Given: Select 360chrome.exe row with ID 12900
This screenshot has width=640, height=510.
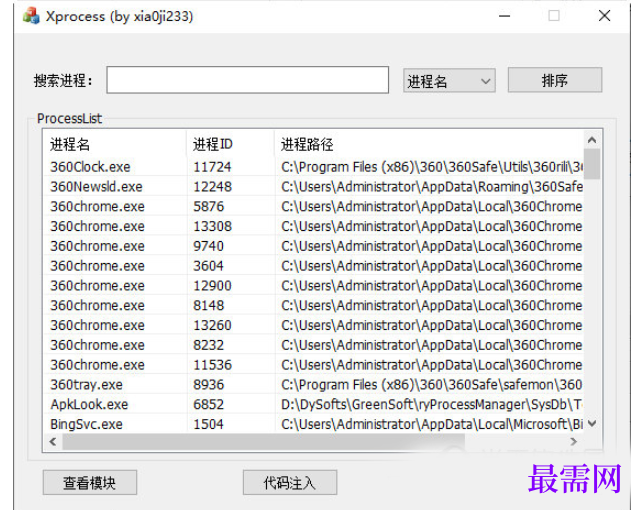Looking at the screenshot, I should [x=313, y=286].
